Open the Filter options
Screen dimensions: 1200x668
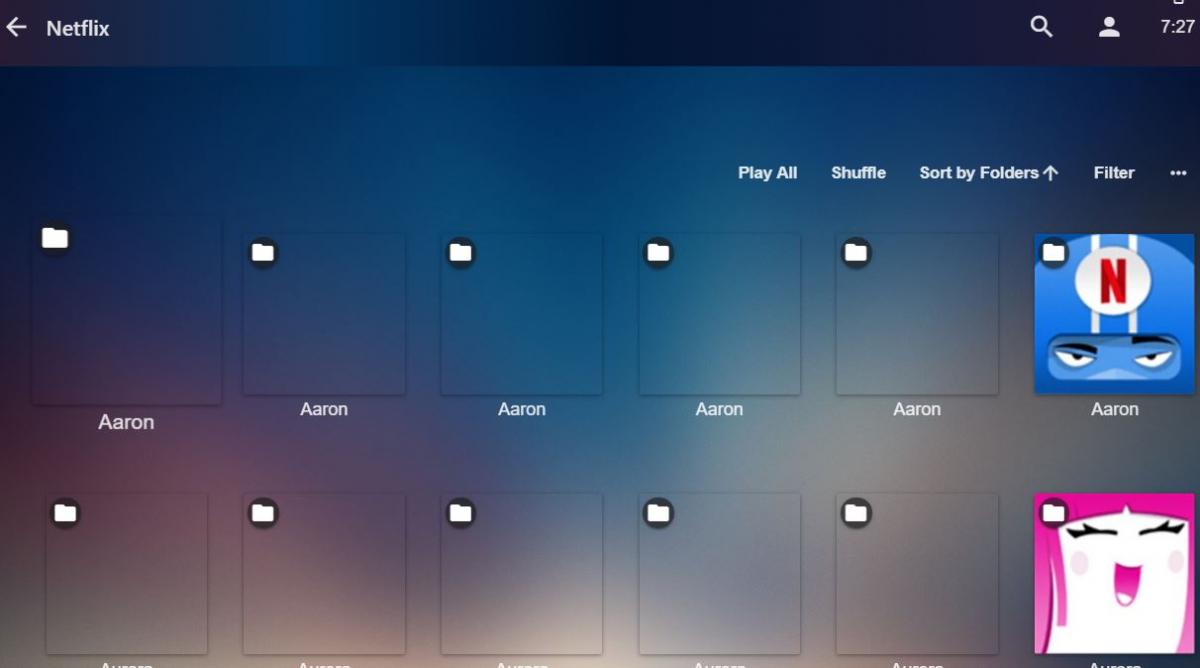click(x=1114, y=173)
